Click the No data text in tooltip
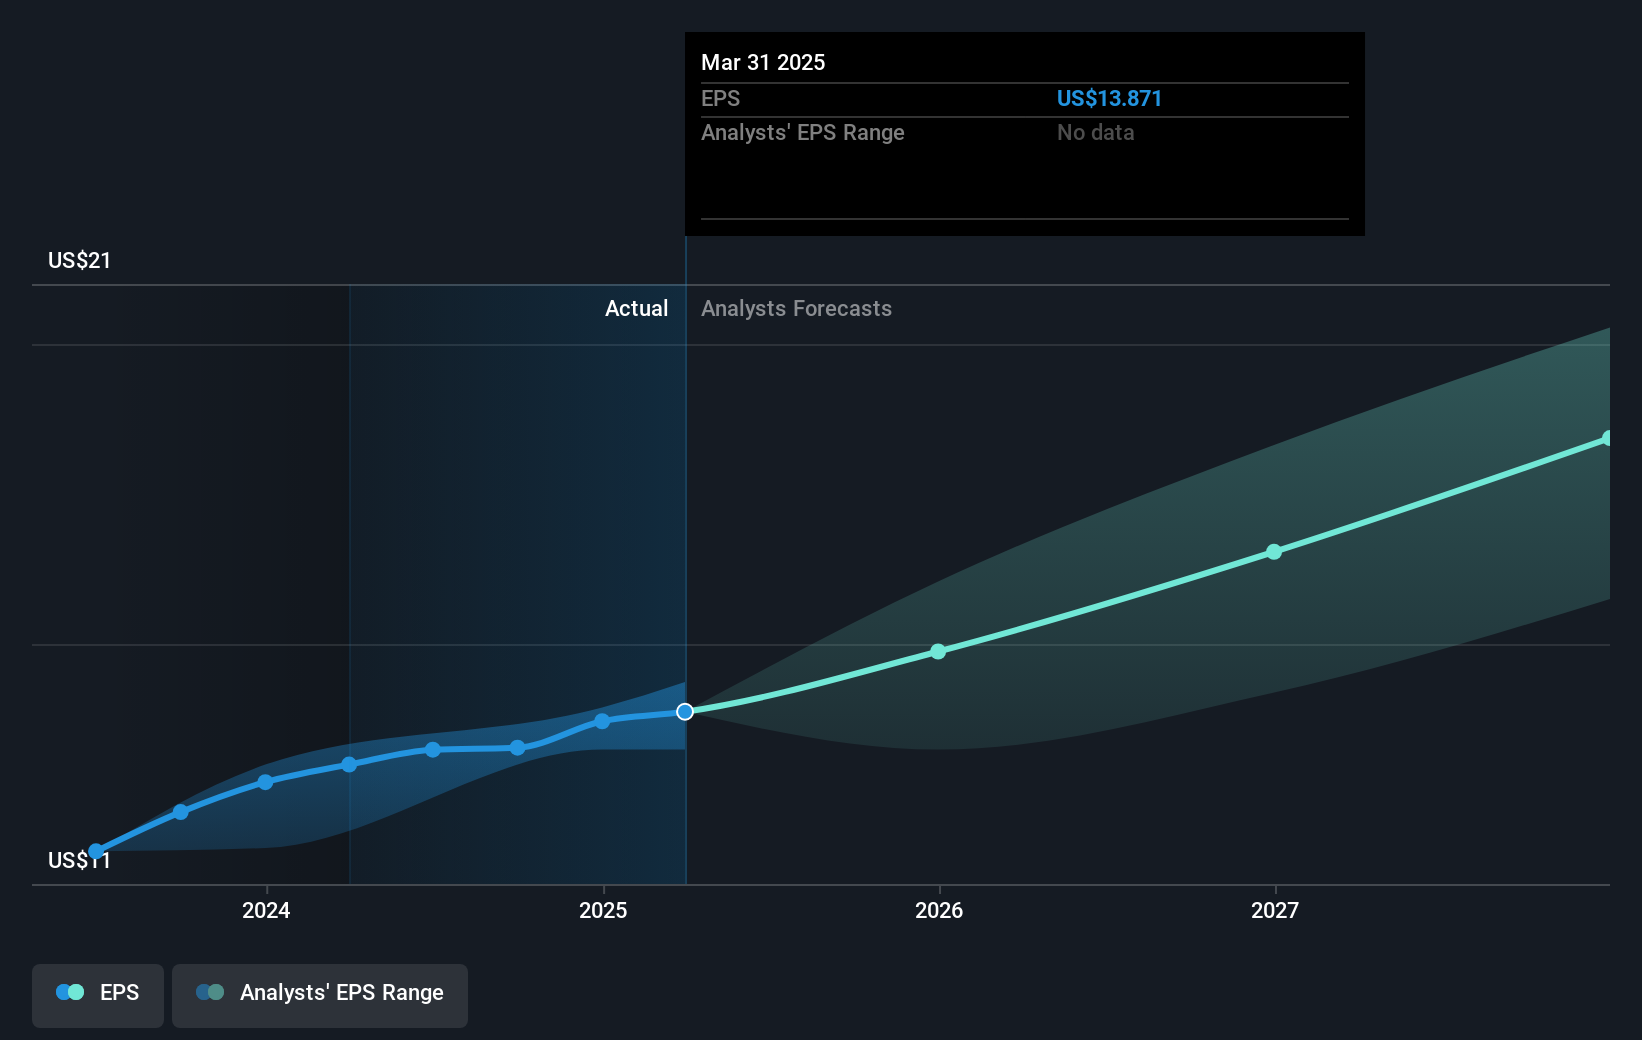 (1096, 133)
